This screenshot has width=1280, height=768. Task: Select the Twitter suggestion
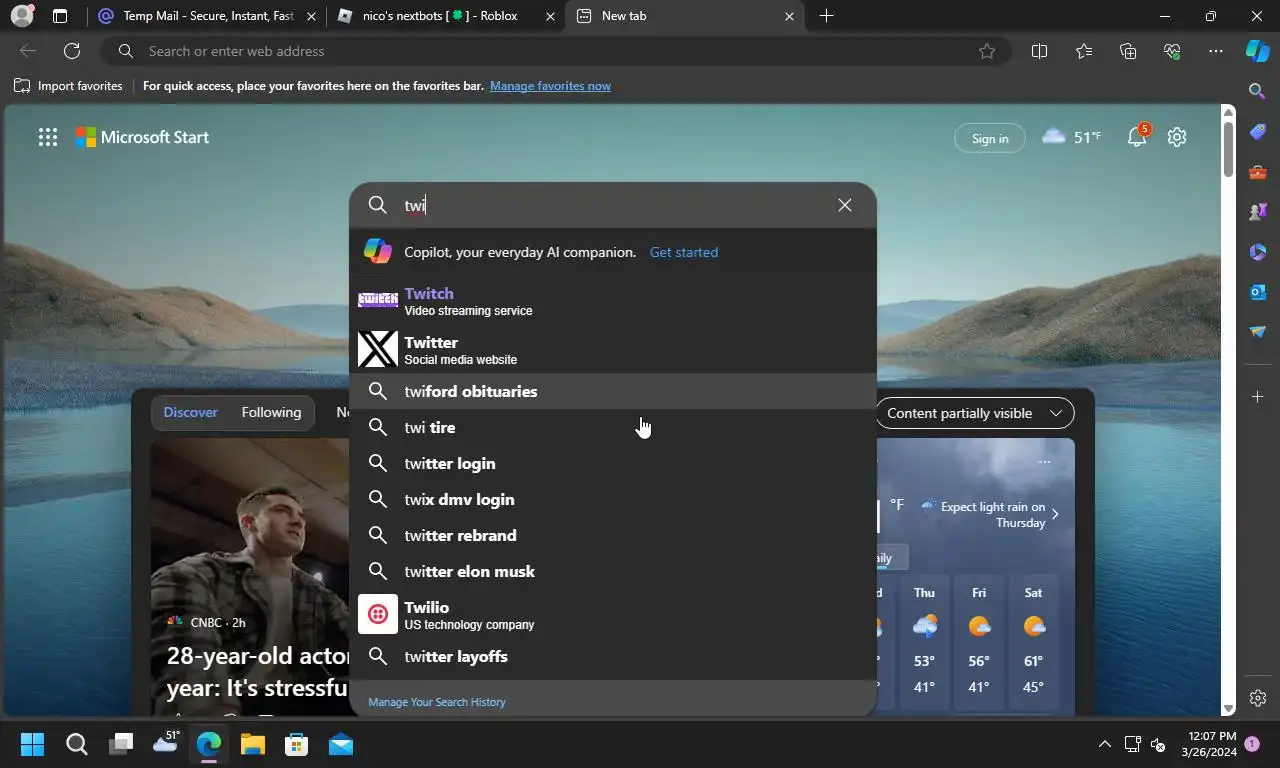click(x=613, y=350)
